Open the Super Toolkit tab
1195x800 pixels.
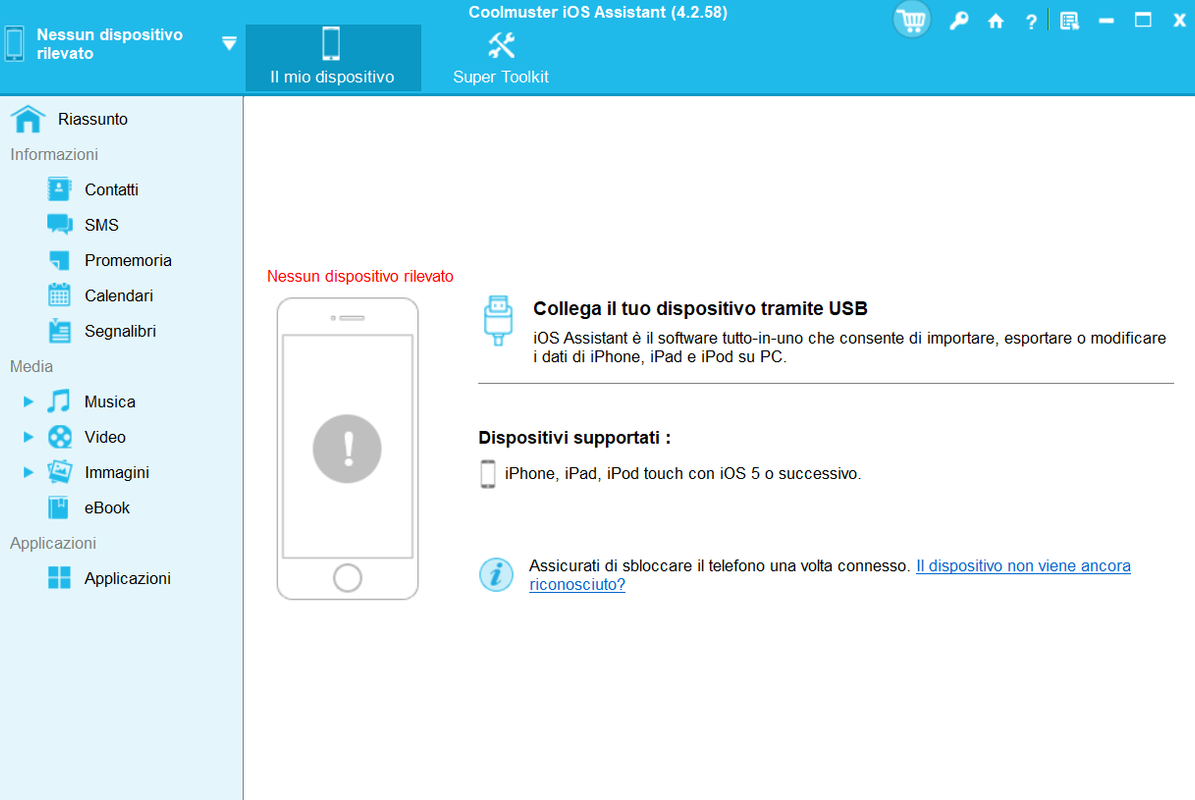coord(501,57)
